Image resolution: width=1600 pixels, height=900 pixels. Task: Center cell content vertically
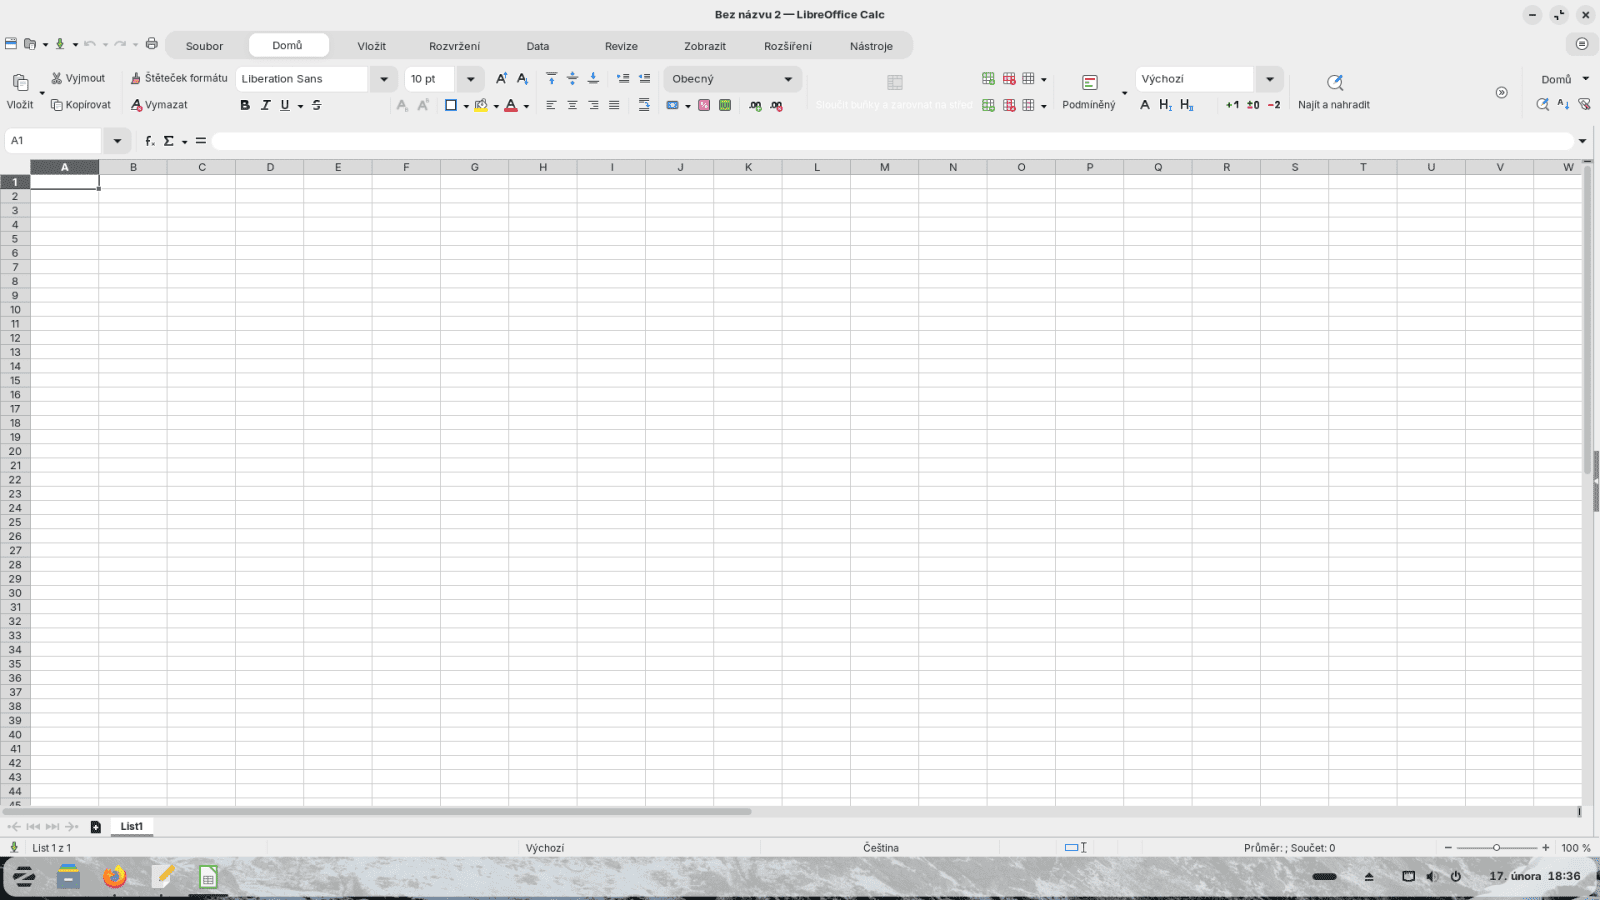[572, 78]
